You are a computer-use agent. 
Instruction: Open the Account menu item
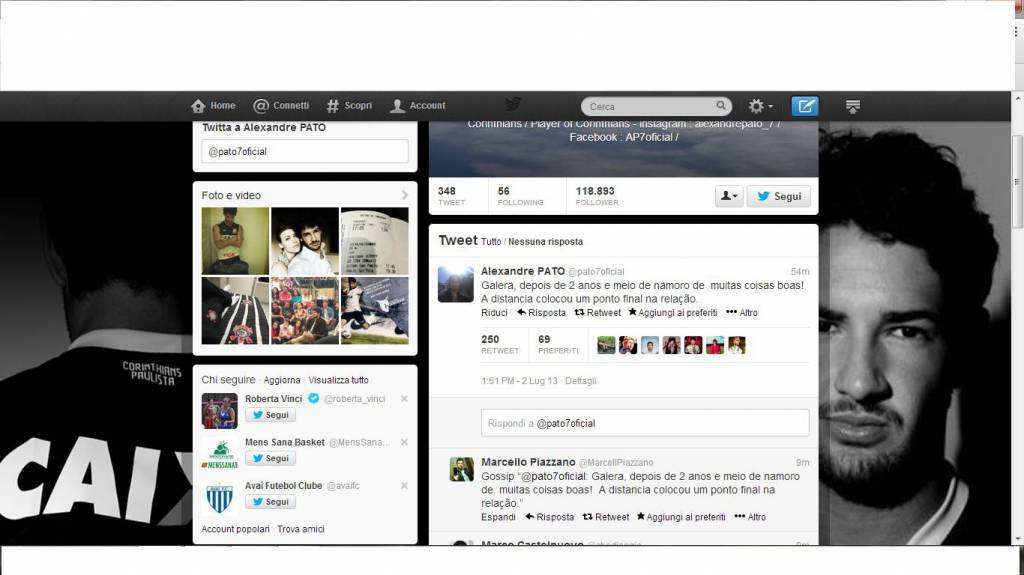tap(418, 106)
